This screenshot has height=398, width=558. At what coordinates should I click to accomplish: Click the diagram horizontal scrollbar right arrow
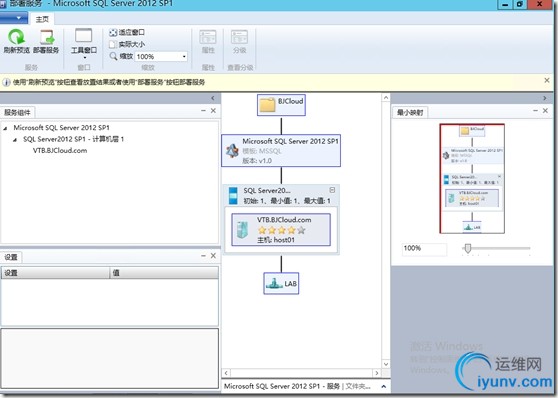pyautogui.click(x=377, y=373)
